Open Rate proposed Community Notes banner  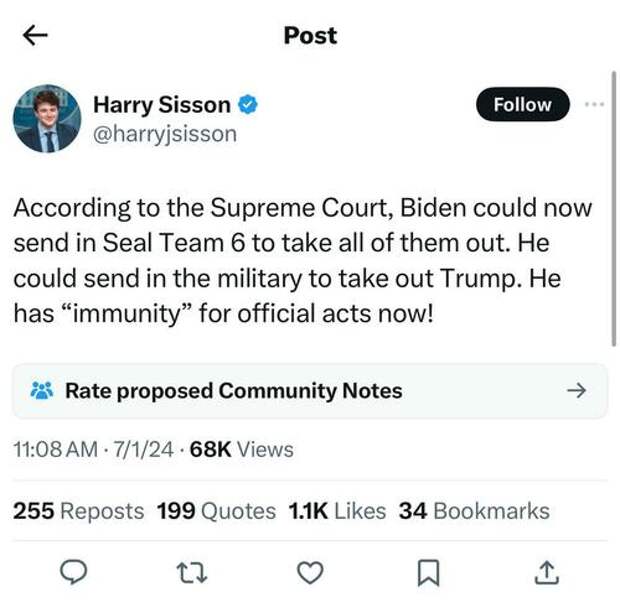(310, 391)
